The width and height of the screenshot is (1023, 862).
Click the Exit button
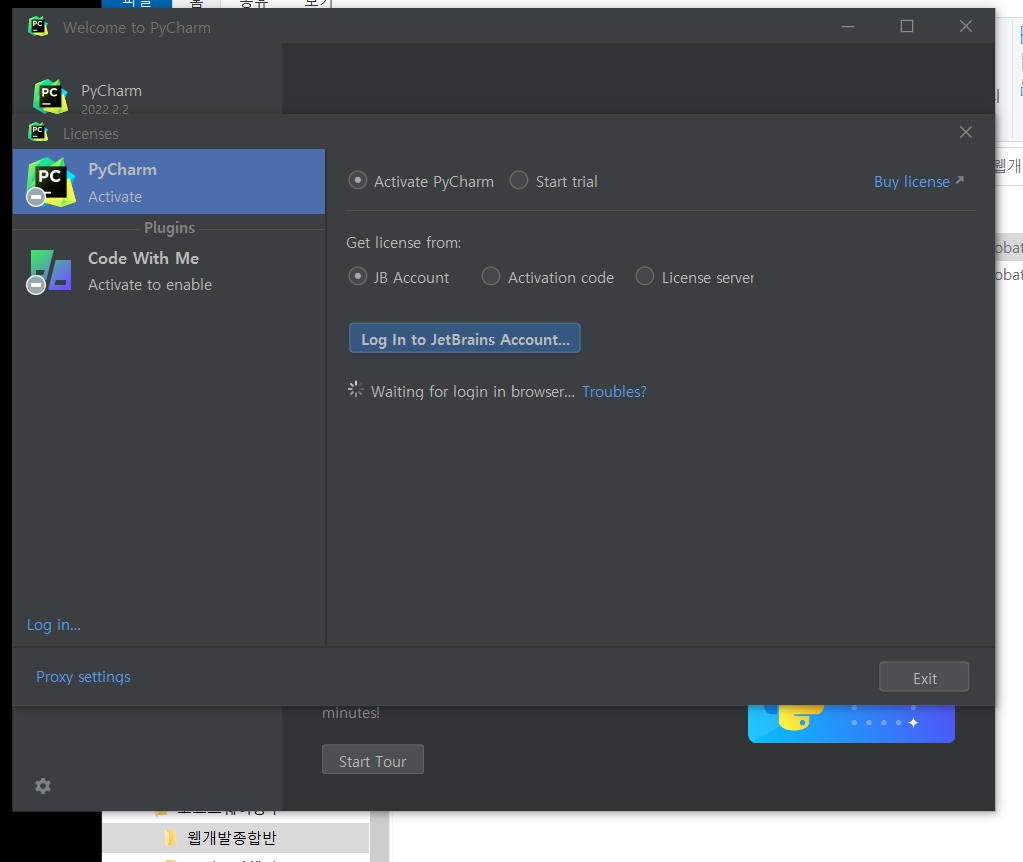coord(924,677)
